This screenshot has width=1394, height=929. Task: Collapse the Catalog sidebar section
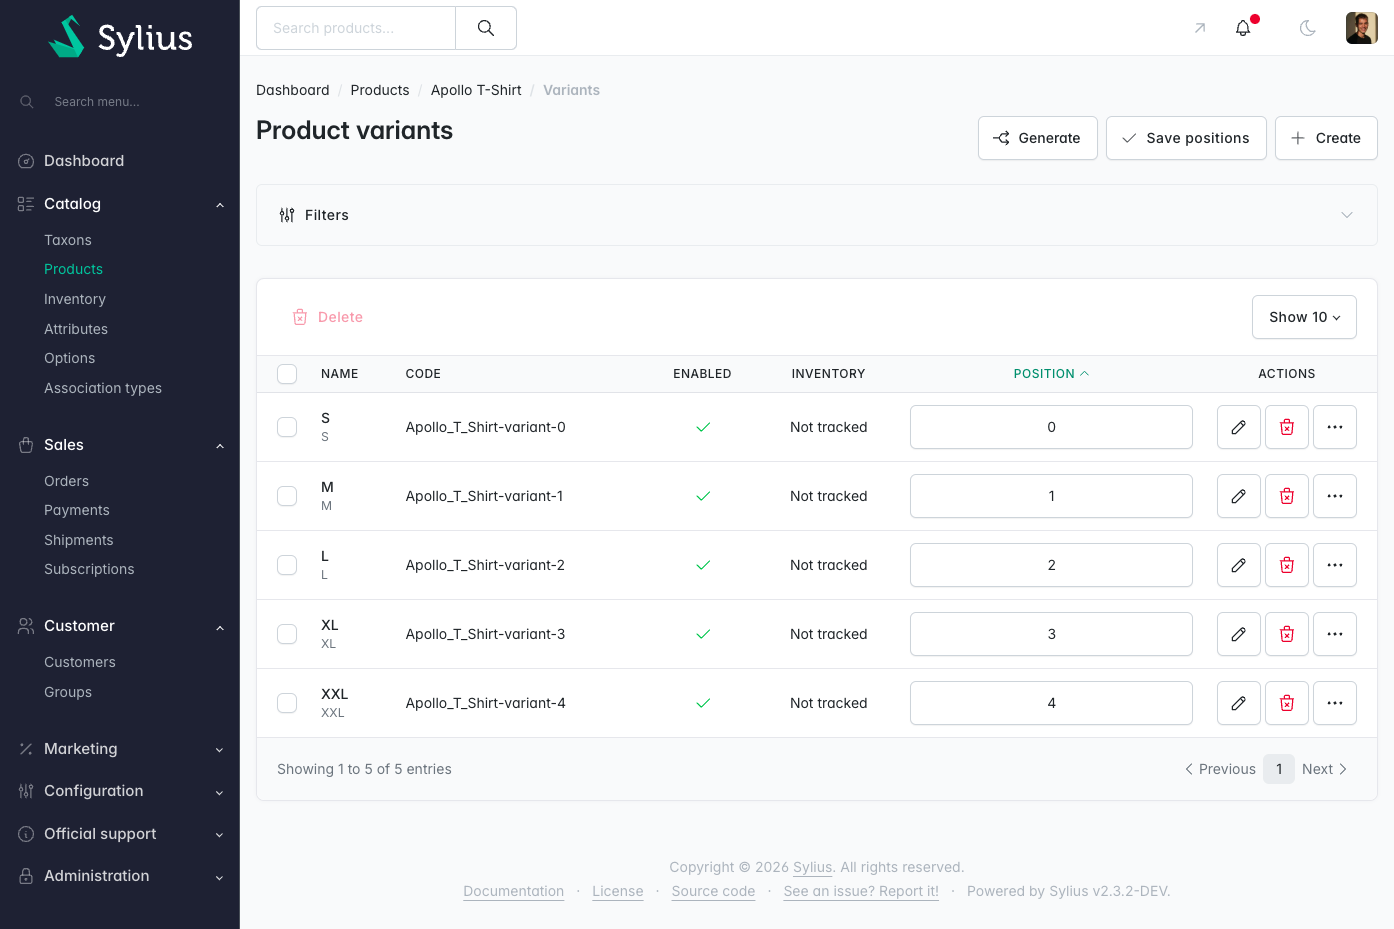tap(120, 204)
